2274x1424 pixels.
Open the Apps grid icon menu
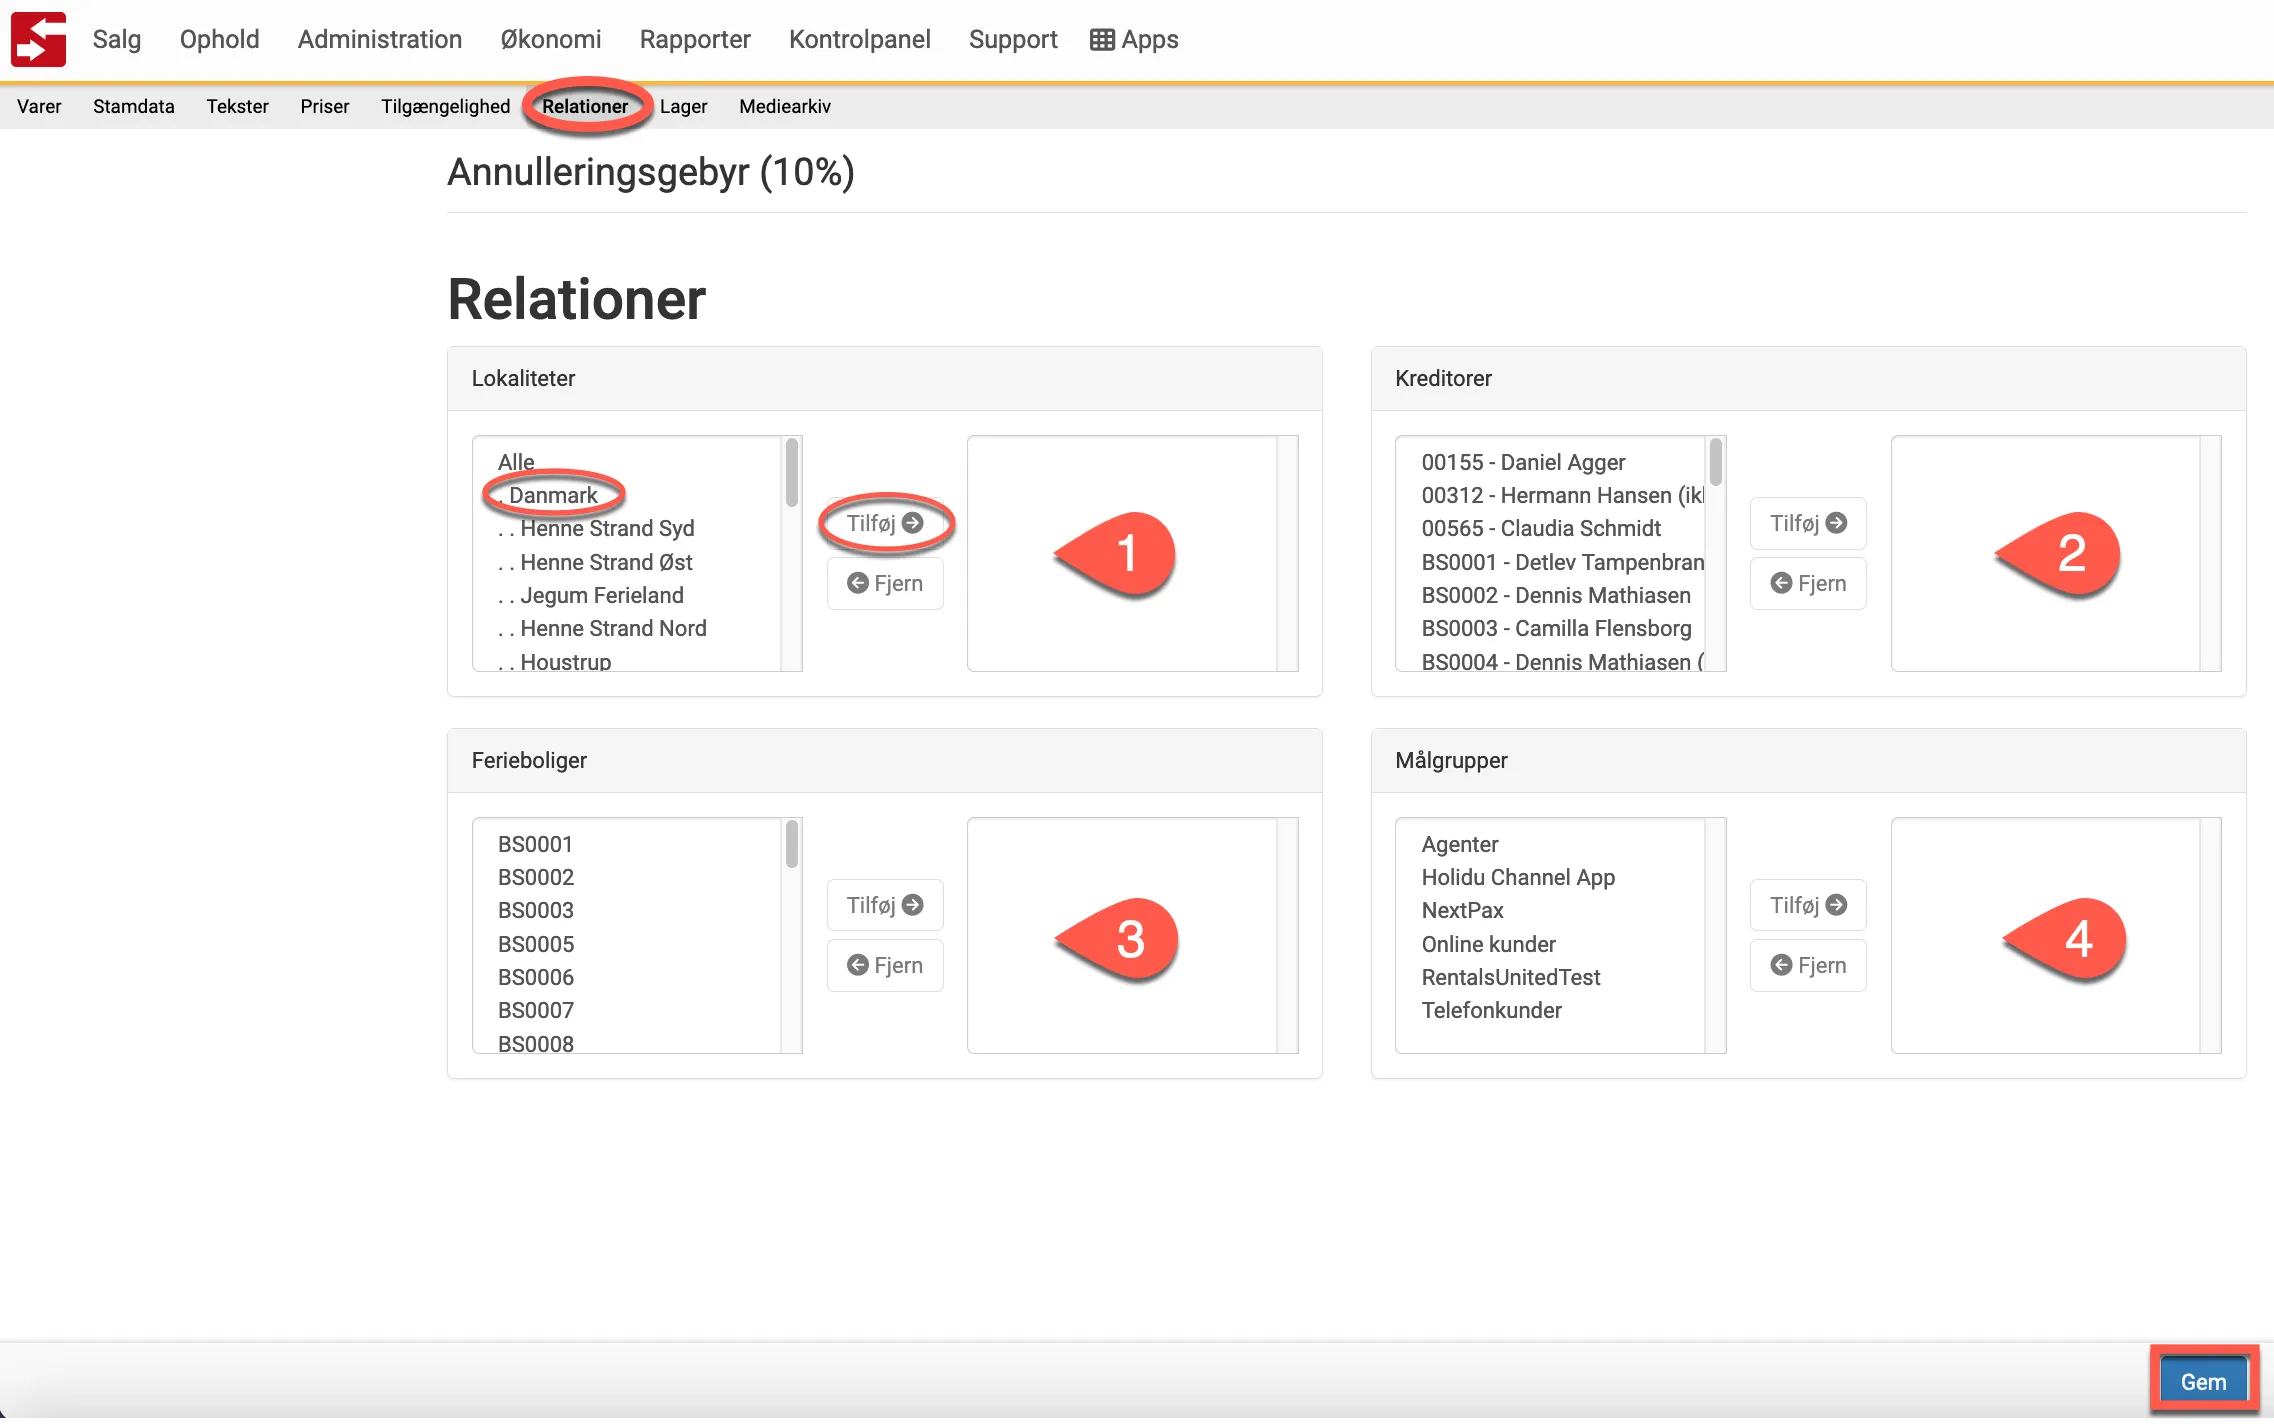pyautogui.click(x=1134, y=40)
